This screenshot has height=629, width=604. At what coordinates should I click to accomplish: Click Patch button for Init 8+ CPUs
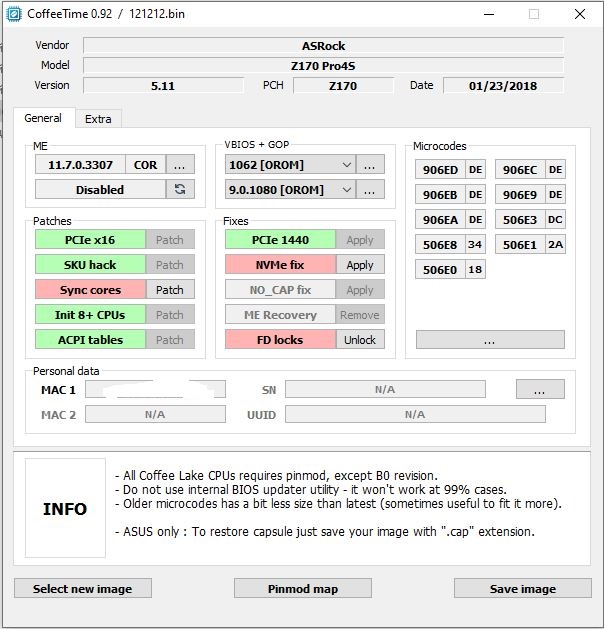170,314
